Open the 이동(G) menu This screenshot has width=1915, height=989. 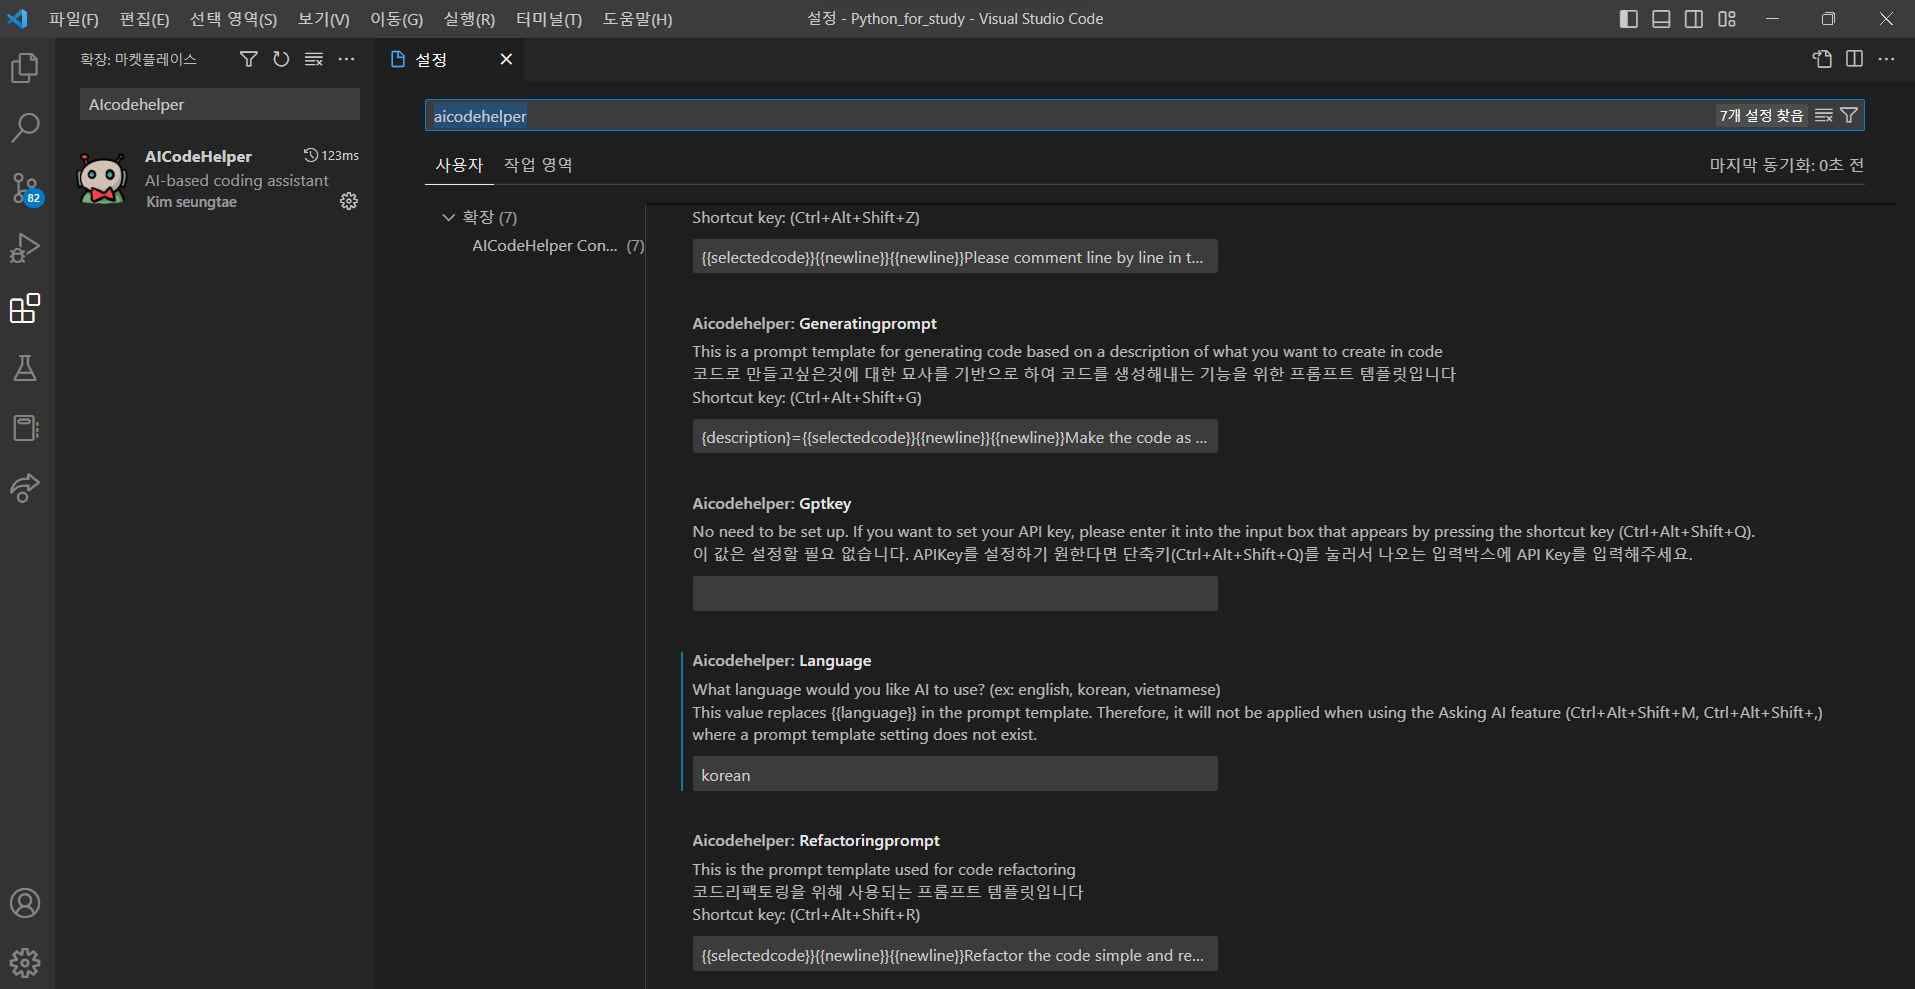tap(396, 19)
